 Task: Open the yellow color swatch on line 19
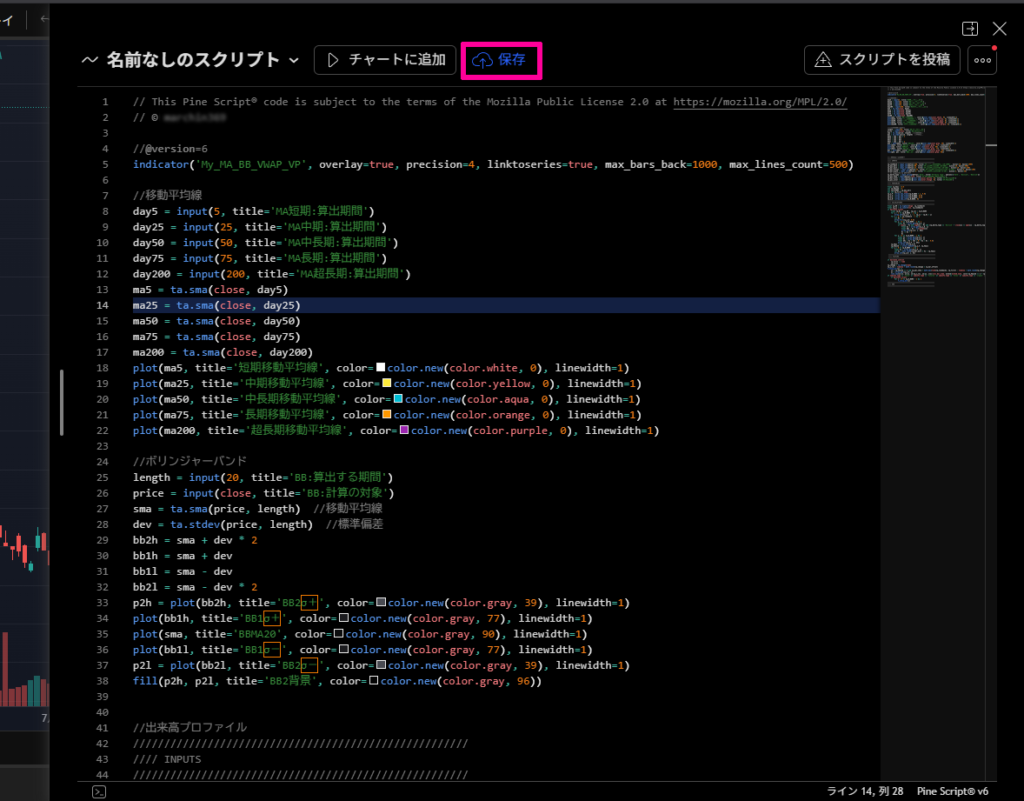[387, 384]
